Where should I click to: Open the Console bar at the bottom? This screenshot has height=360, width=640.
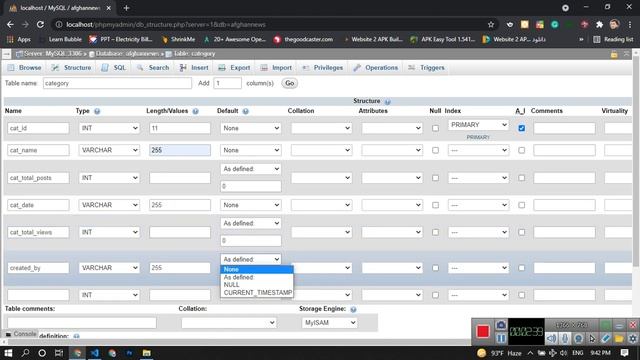click(x=20, y=334)
